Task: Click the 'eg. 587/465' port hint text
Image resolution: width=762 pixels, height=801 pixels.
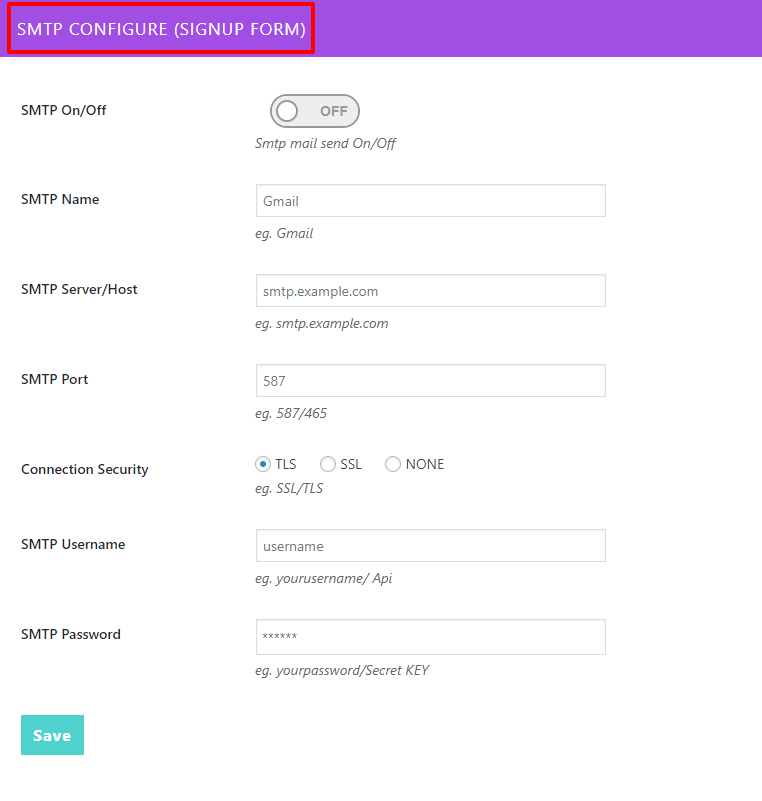Action: point(291,413)
